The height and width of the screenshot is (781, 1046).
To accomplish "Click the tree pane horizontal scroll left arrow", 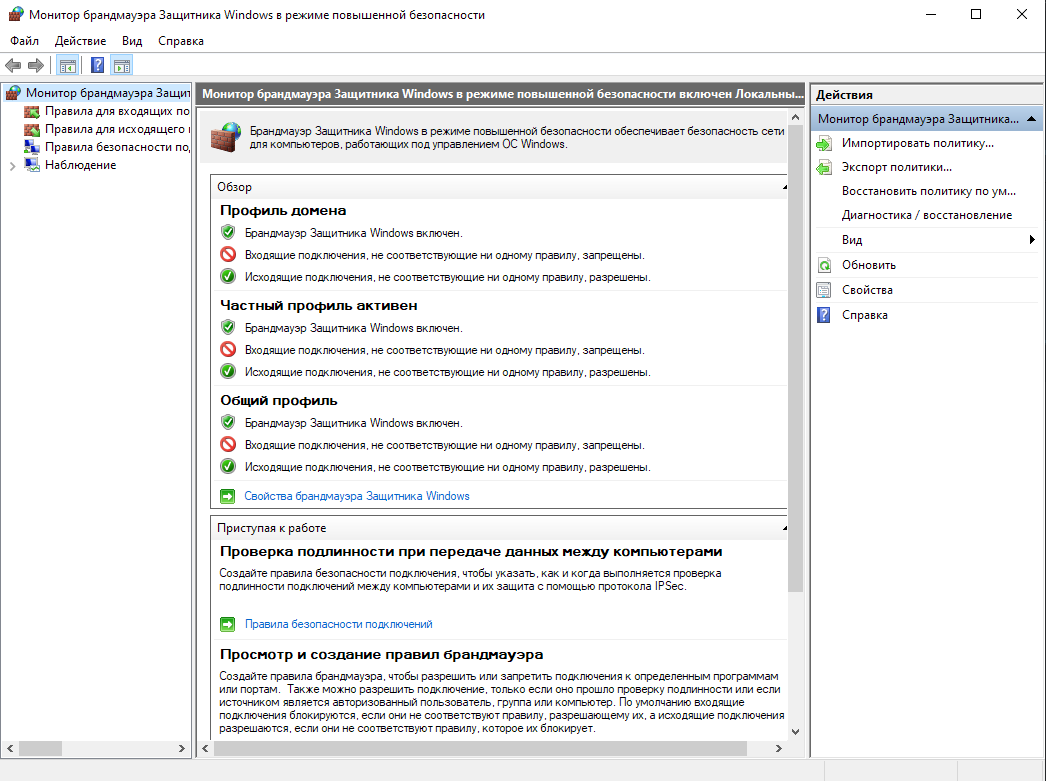I will click(10, 749).
